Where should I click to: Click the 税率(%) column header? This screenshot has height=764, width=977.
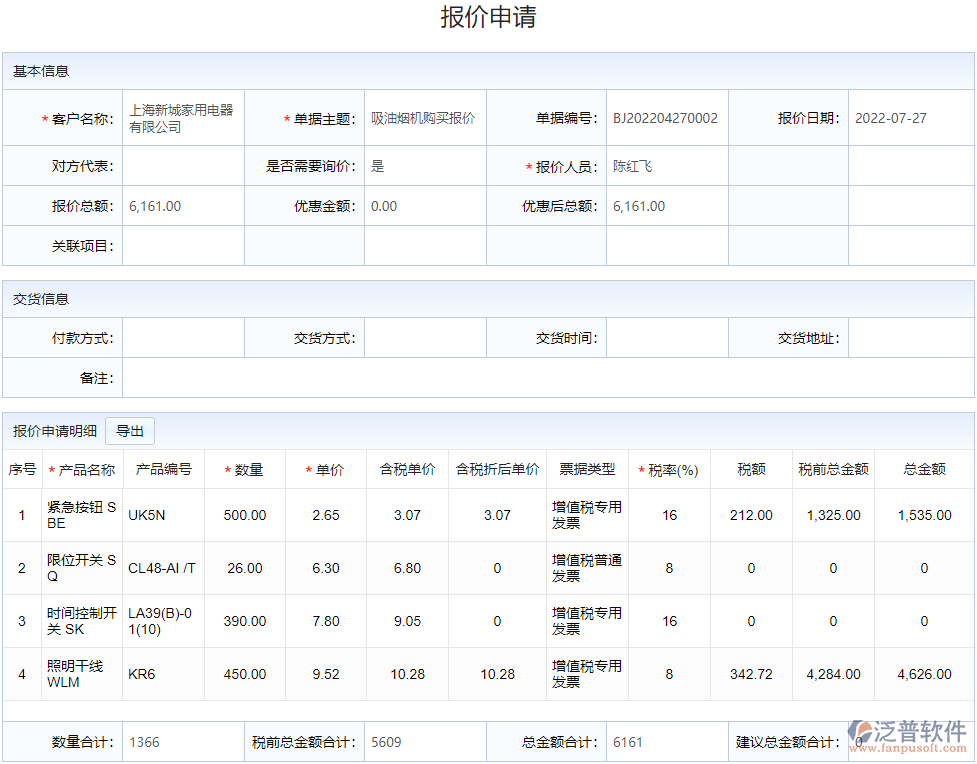(x=668, y=469)
